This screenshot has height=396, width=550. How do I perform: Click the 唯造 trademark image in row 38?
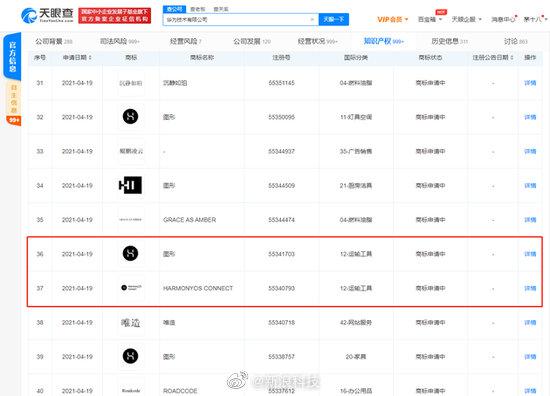(131, 322)
